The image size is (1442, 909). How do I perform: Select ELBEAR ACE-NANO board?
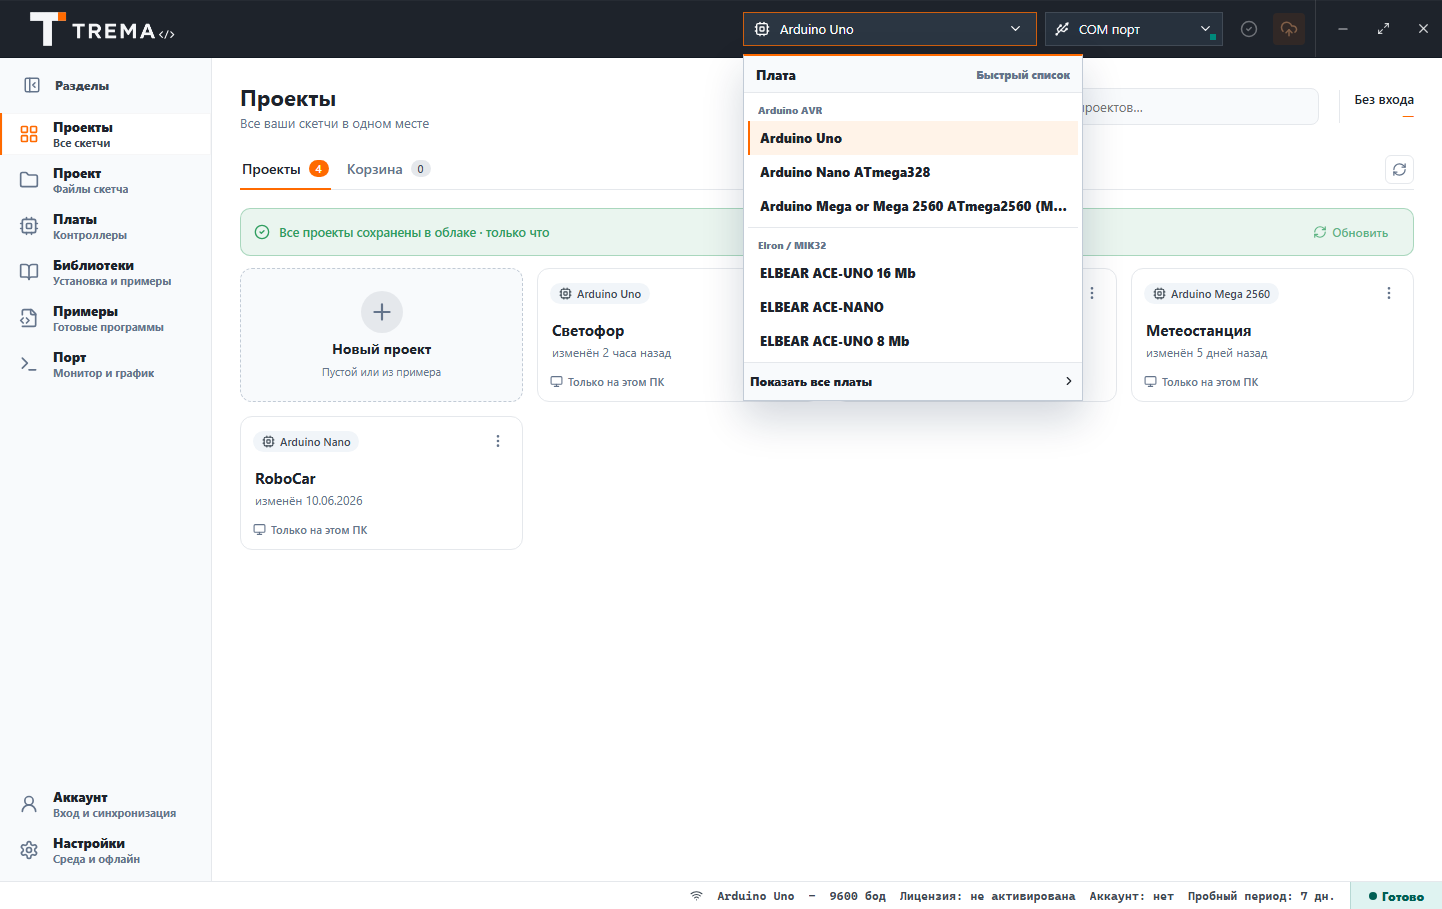point(913,307)
